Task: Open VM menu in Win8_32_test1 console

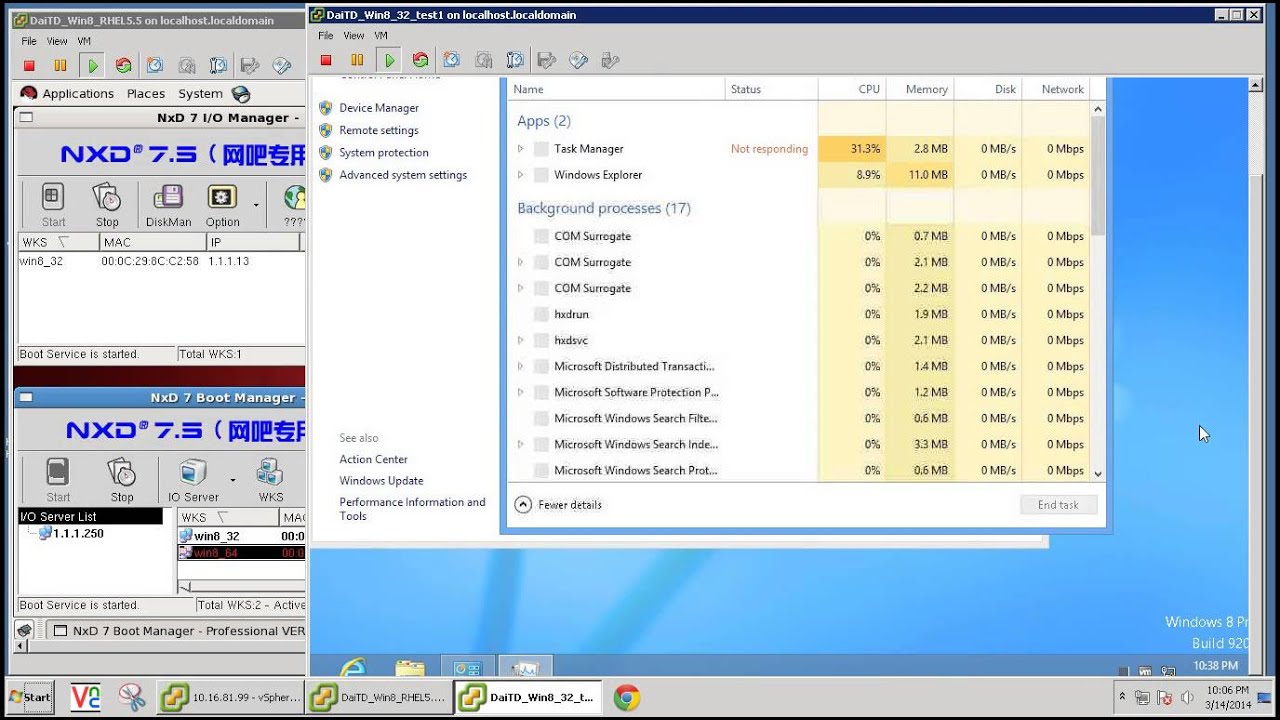Action: tap(381, 35)
